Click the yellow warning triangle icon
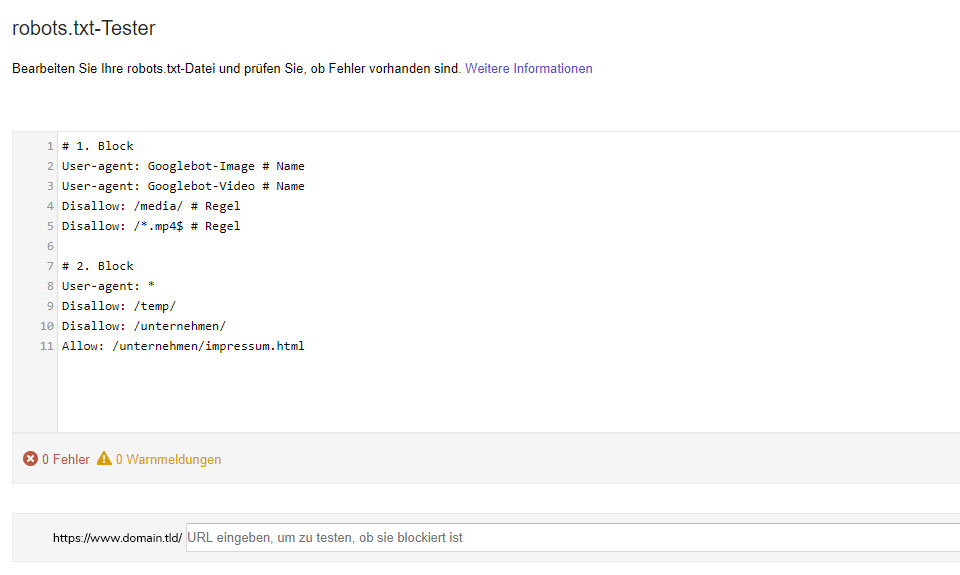 tap(104, 458)
